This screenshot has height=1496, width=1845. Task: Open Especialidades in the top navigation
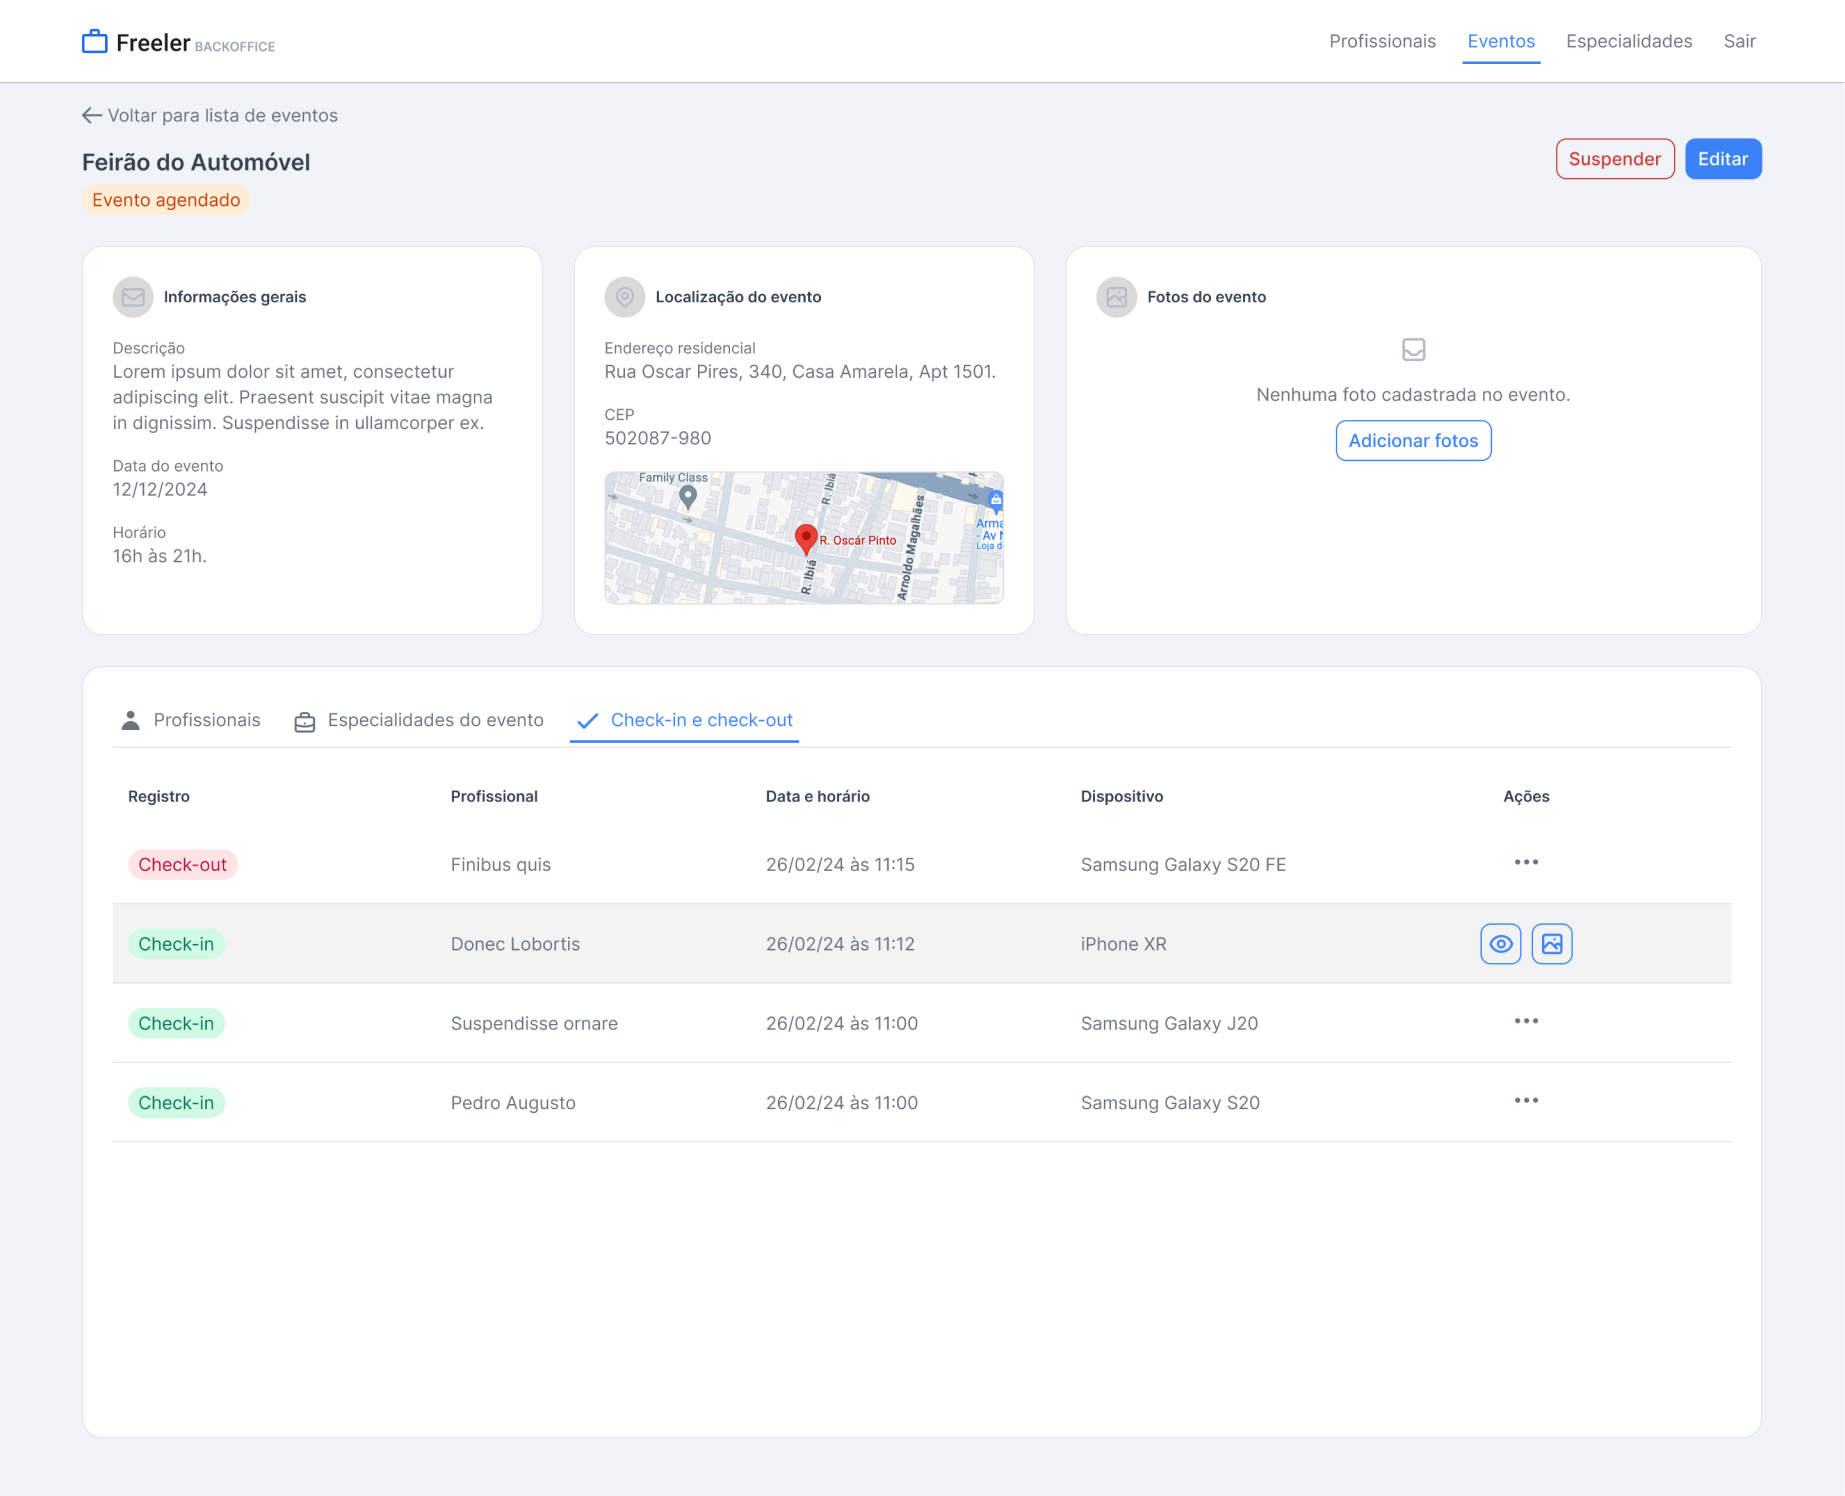1629,41
